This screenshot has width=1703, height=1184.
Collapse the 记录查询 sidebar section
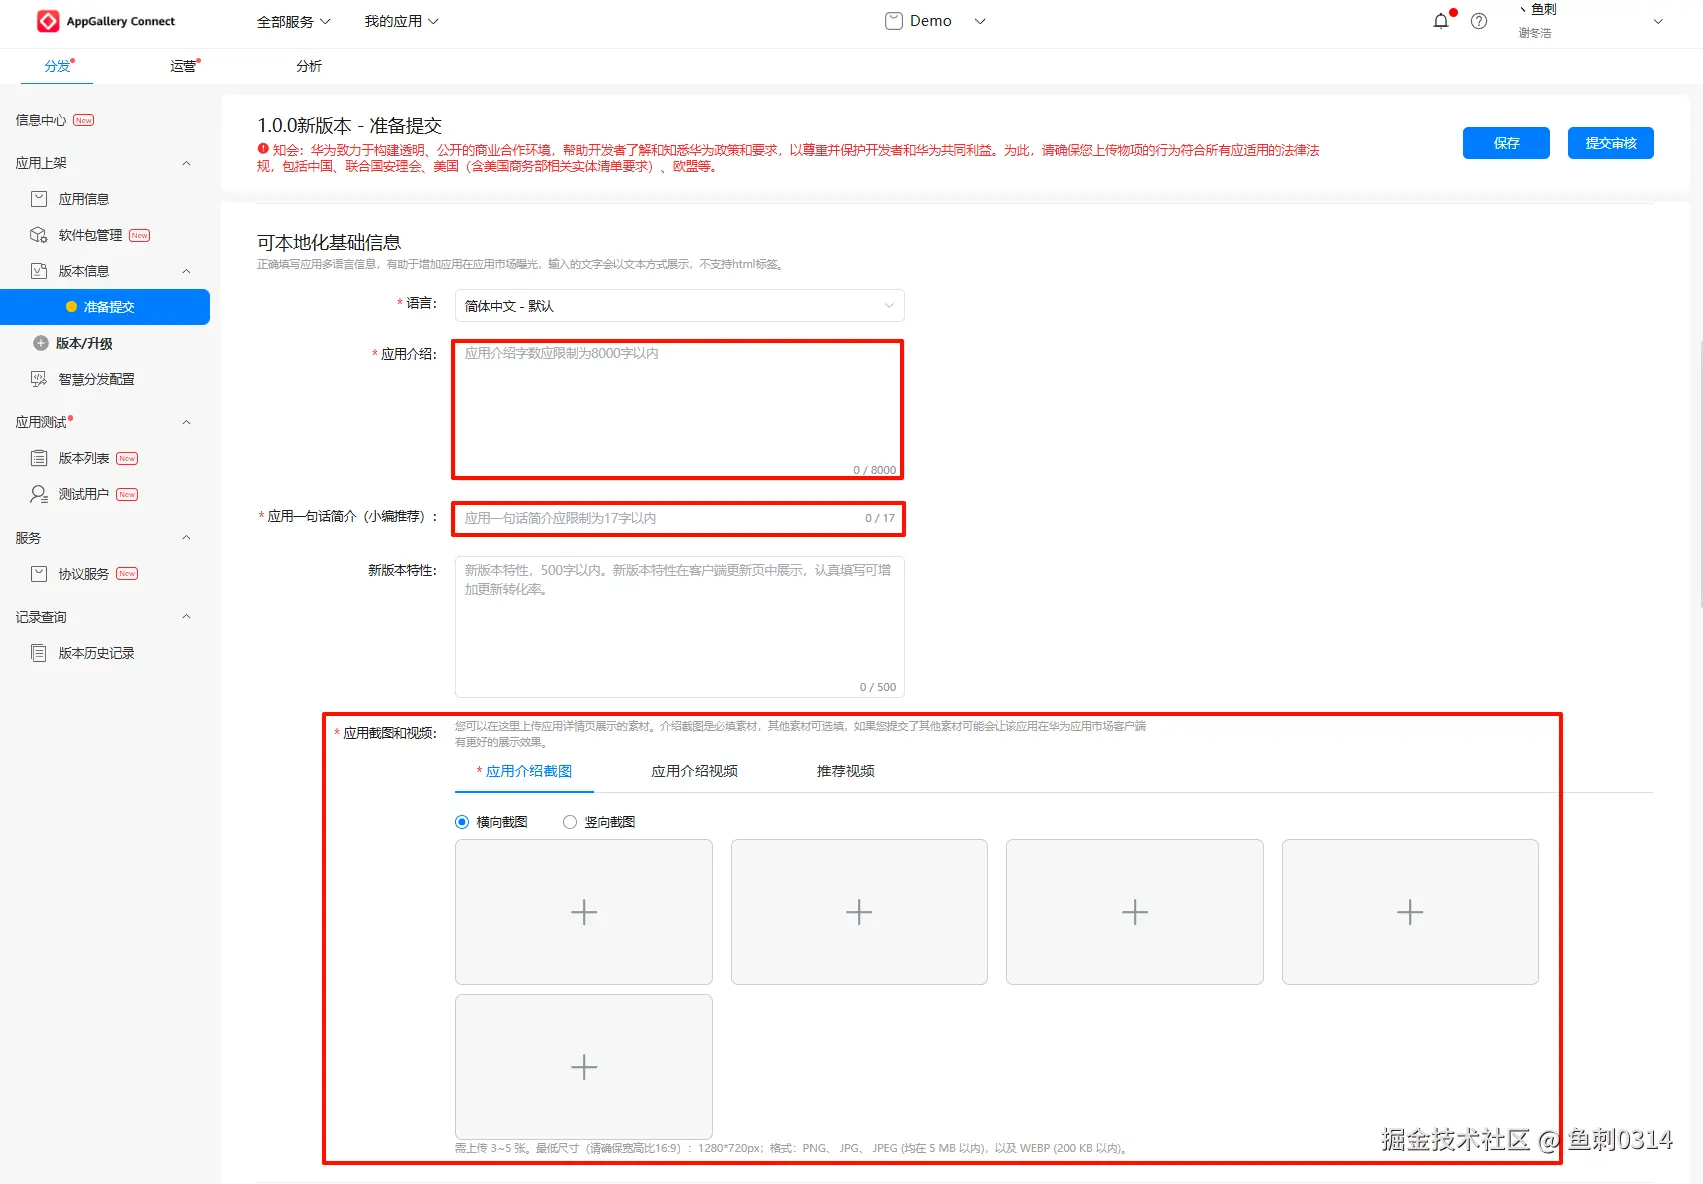(x=186, y=617)
